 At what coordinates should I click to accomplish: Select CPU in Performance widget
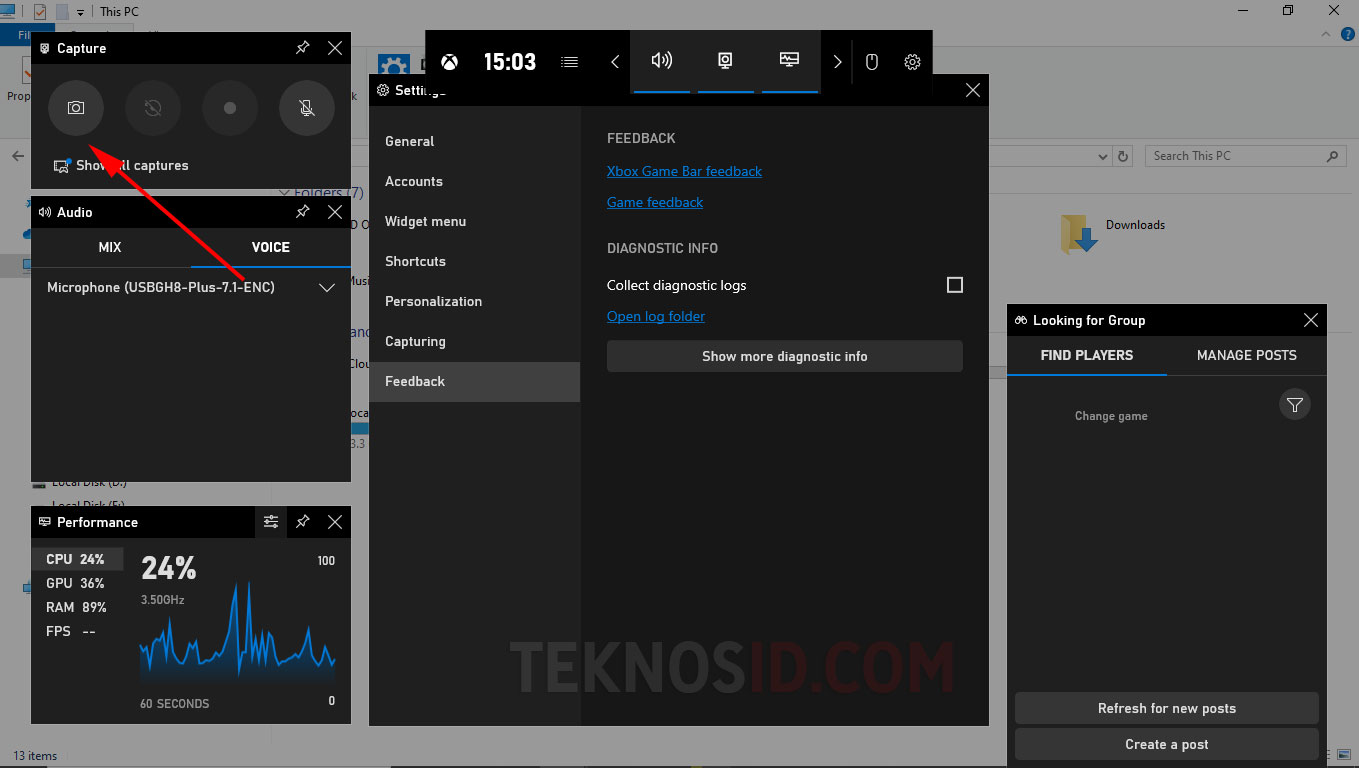point(77,559)
